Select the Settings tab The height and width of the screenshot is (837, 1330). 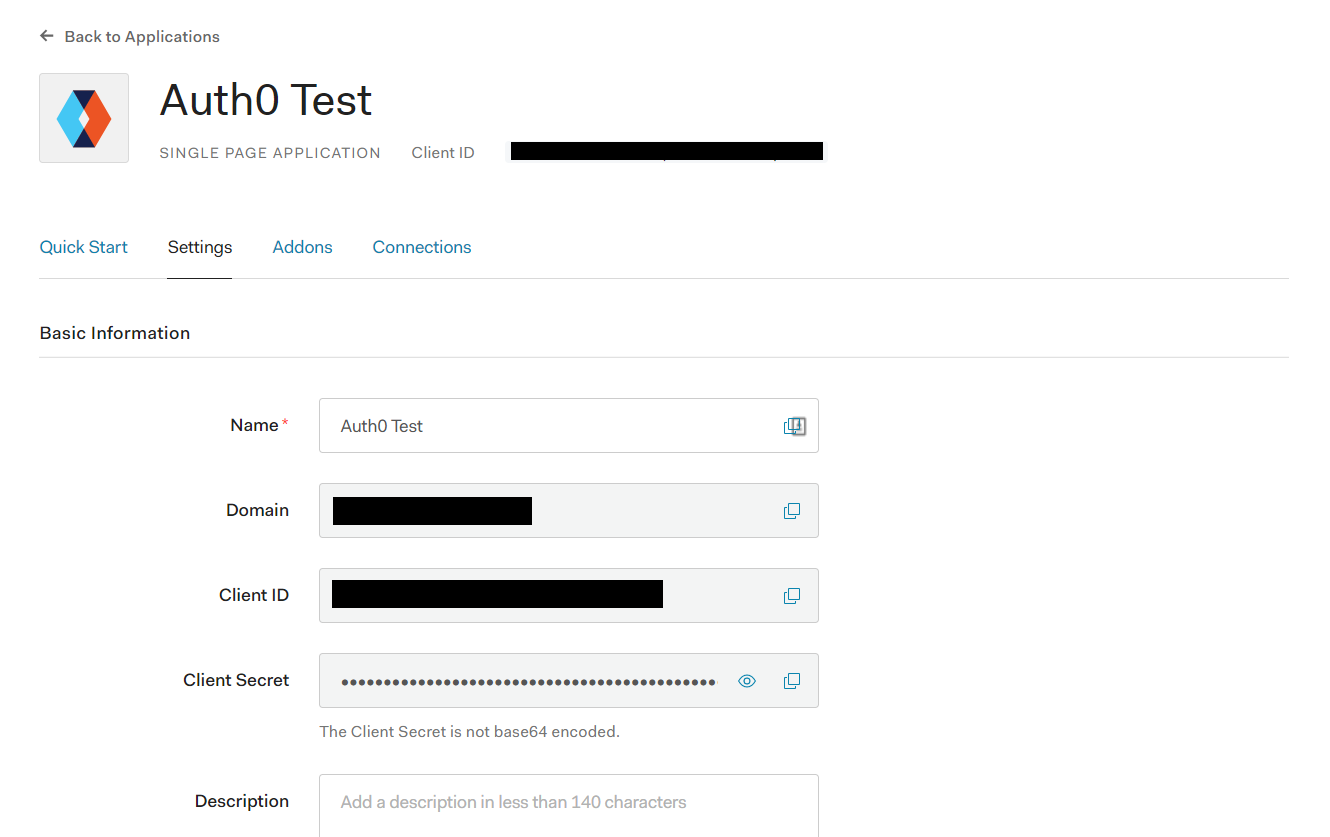[x=200, y=247]
